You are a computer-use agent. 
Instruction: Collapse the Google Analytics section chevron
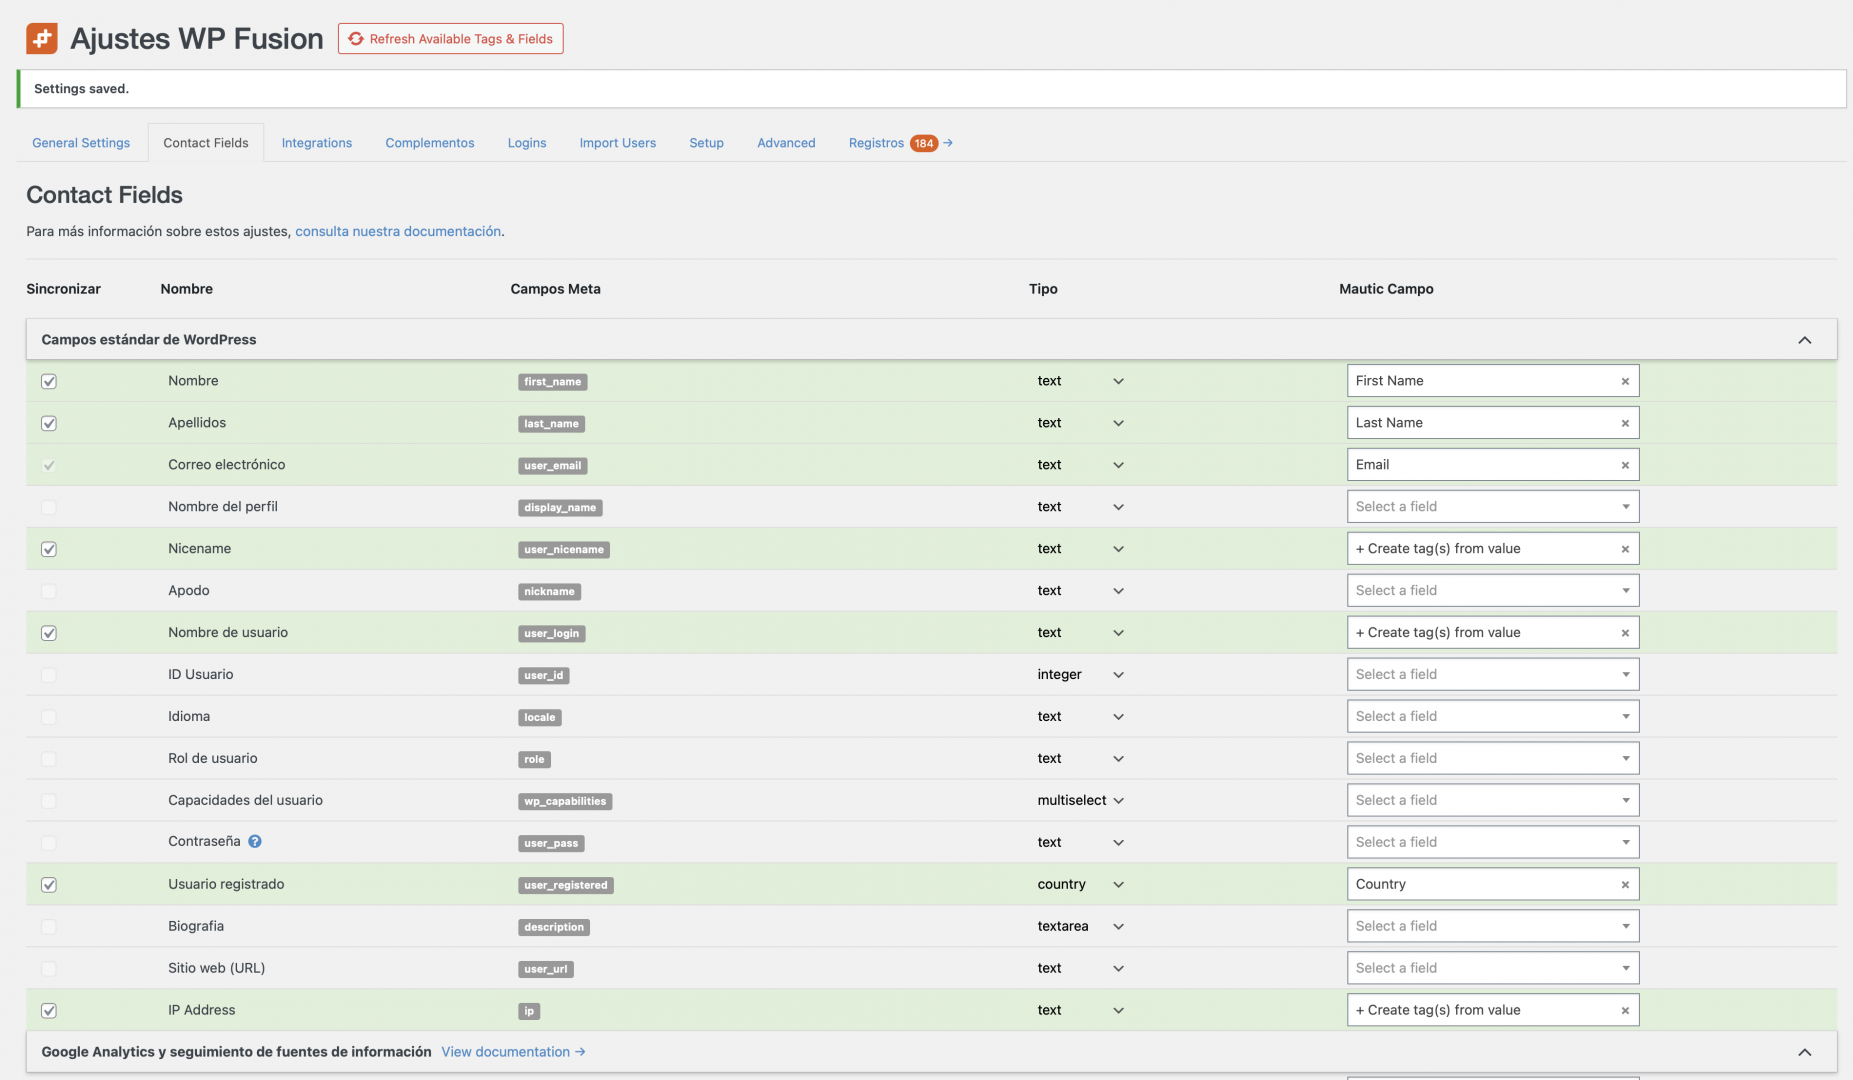[x=1805, y=1052]
